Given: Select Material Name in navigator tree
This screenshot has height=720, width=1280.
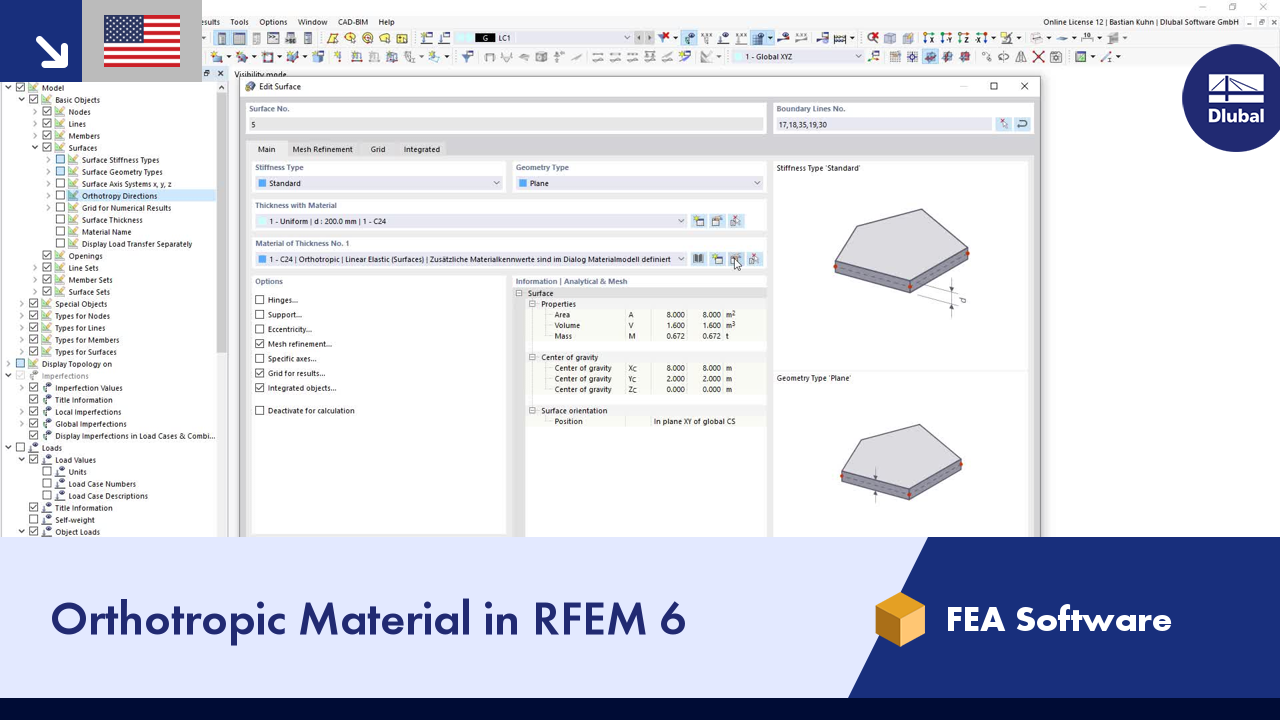Looking at the screenshot, I should pos(106,232).
